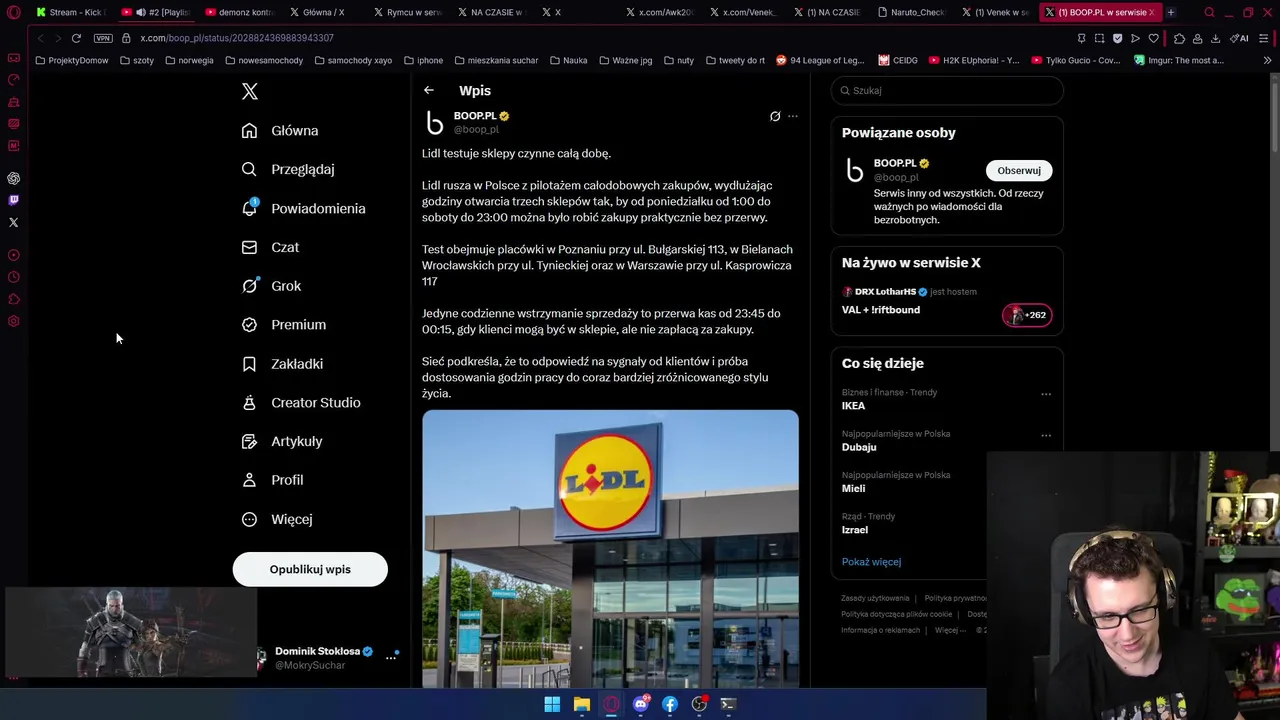1280x720 pixels.
Task: Open Powiadomienia notifications
Action: click(x=303, y=209)
